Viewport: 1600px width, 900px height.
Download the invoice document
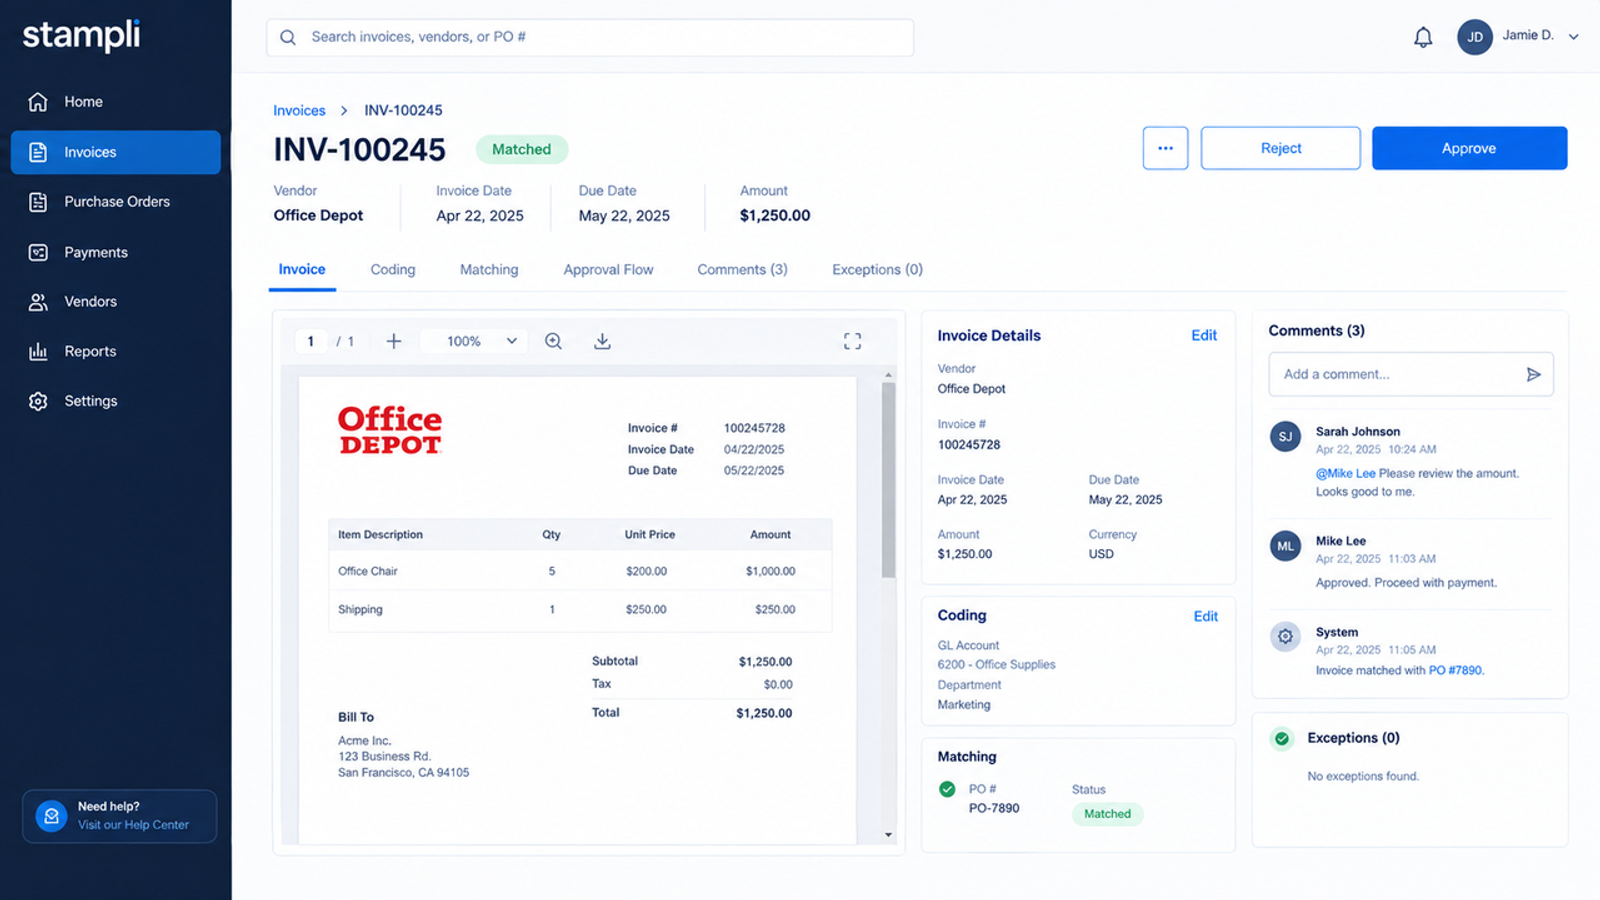pos(602,341)
